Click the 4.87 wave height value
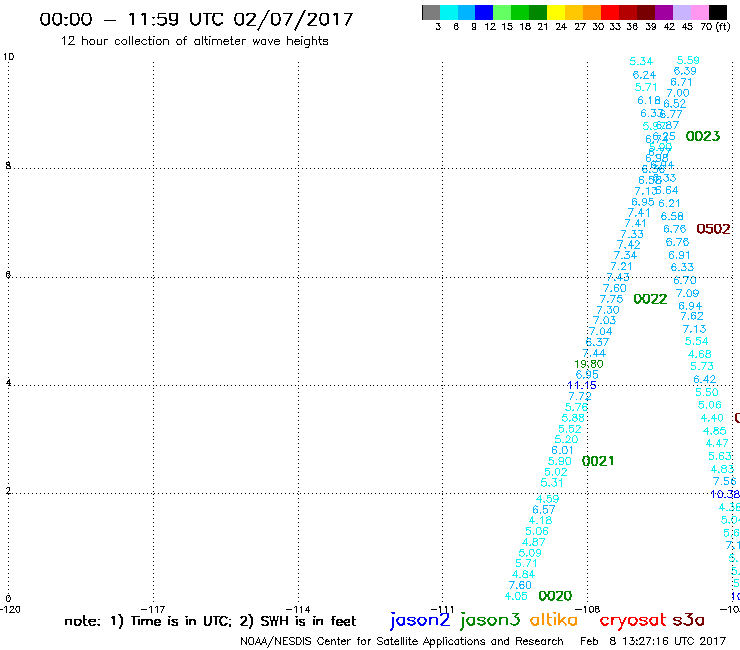Screen dimensions: 740x650 (x=534, y=542)
